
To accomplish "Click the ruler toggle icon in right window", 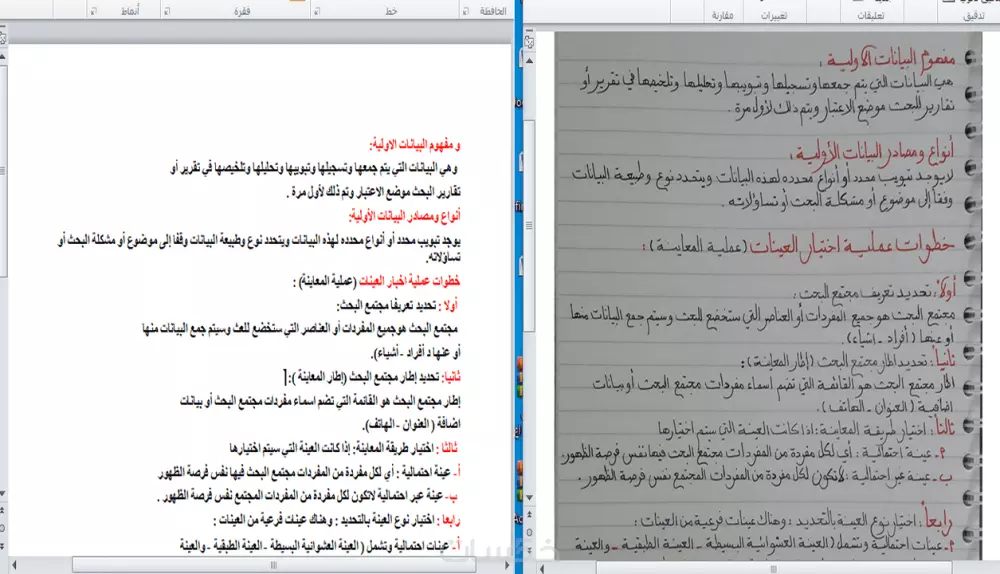I will tap(529, 41).
